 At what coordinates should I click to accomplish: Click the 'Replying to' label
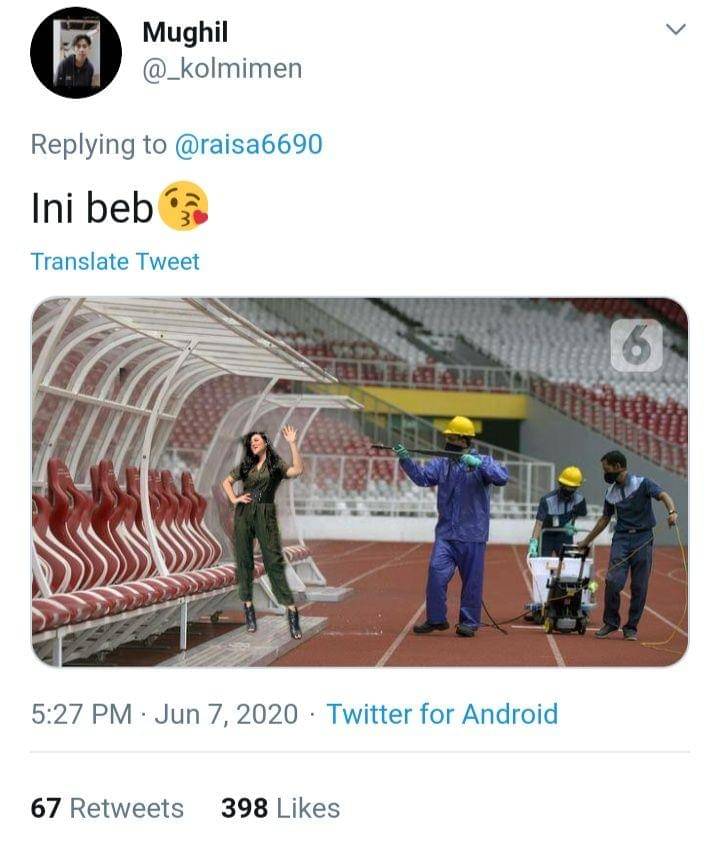click(x=99, y=144)
